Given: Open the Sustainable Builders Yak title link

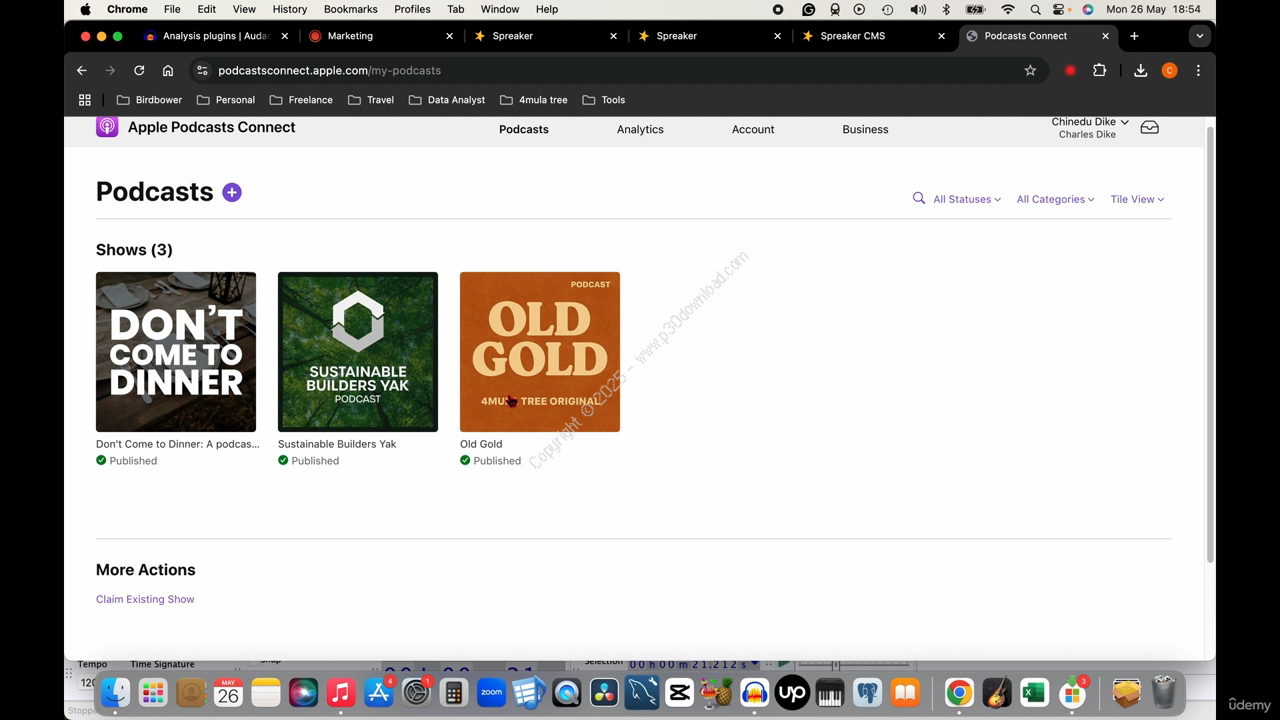Looking at the screenshot, I should [337, 444].
